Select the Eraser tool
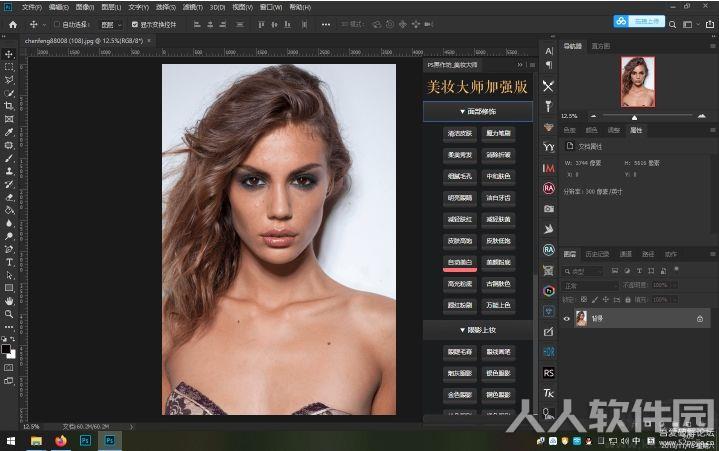719x451 pixels. point(9,197)
